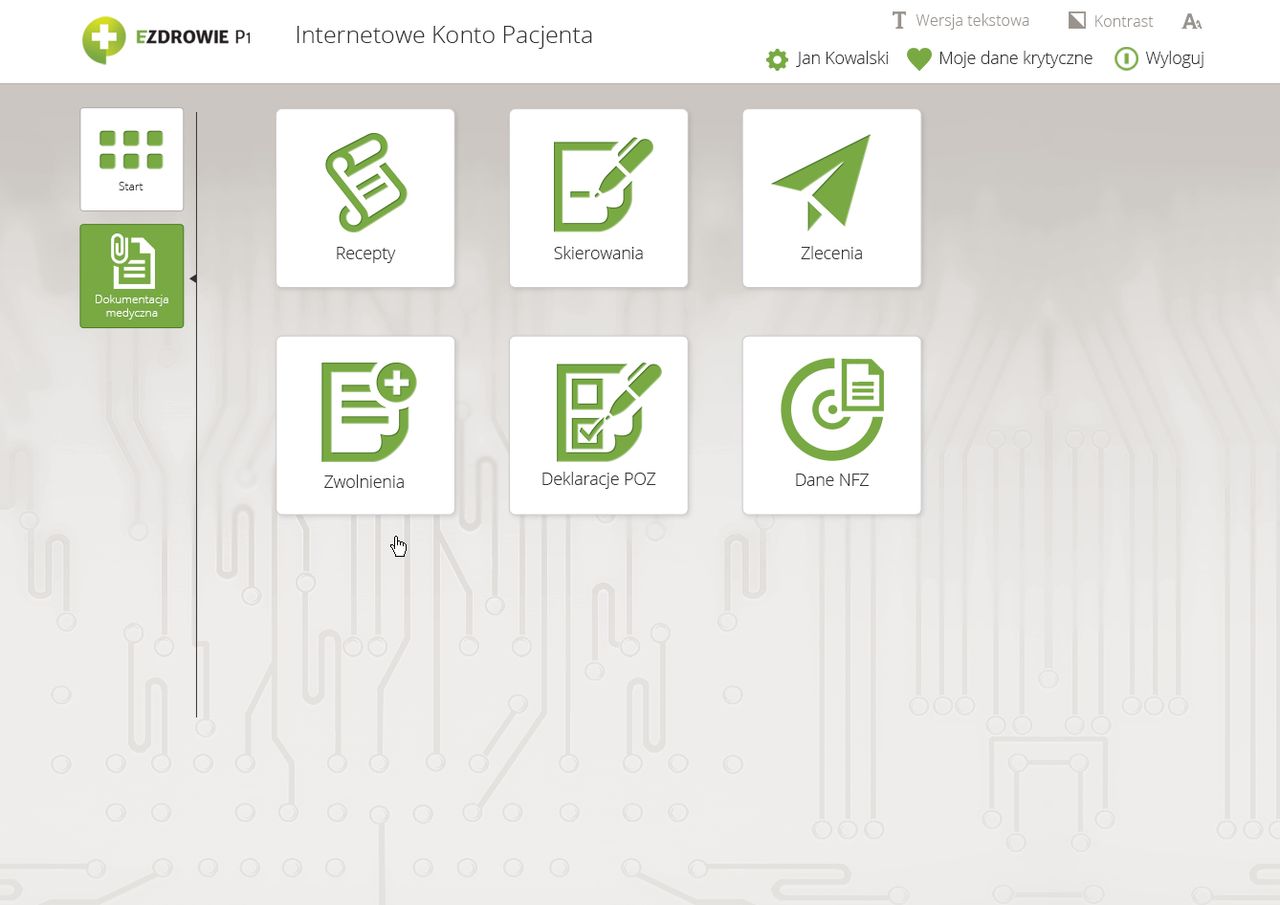This screenshot has height=905, width=1280.
Task: Open the Zwolnienia document-plus tile
Action: [x=365, y=425]
